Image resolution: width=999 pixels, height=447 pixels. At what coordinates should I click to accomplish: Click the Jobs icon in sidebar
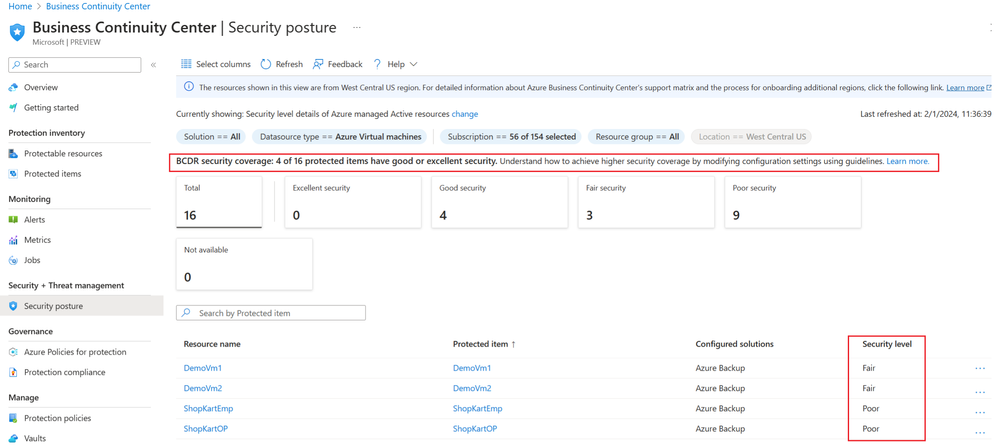tap(13, 260)
